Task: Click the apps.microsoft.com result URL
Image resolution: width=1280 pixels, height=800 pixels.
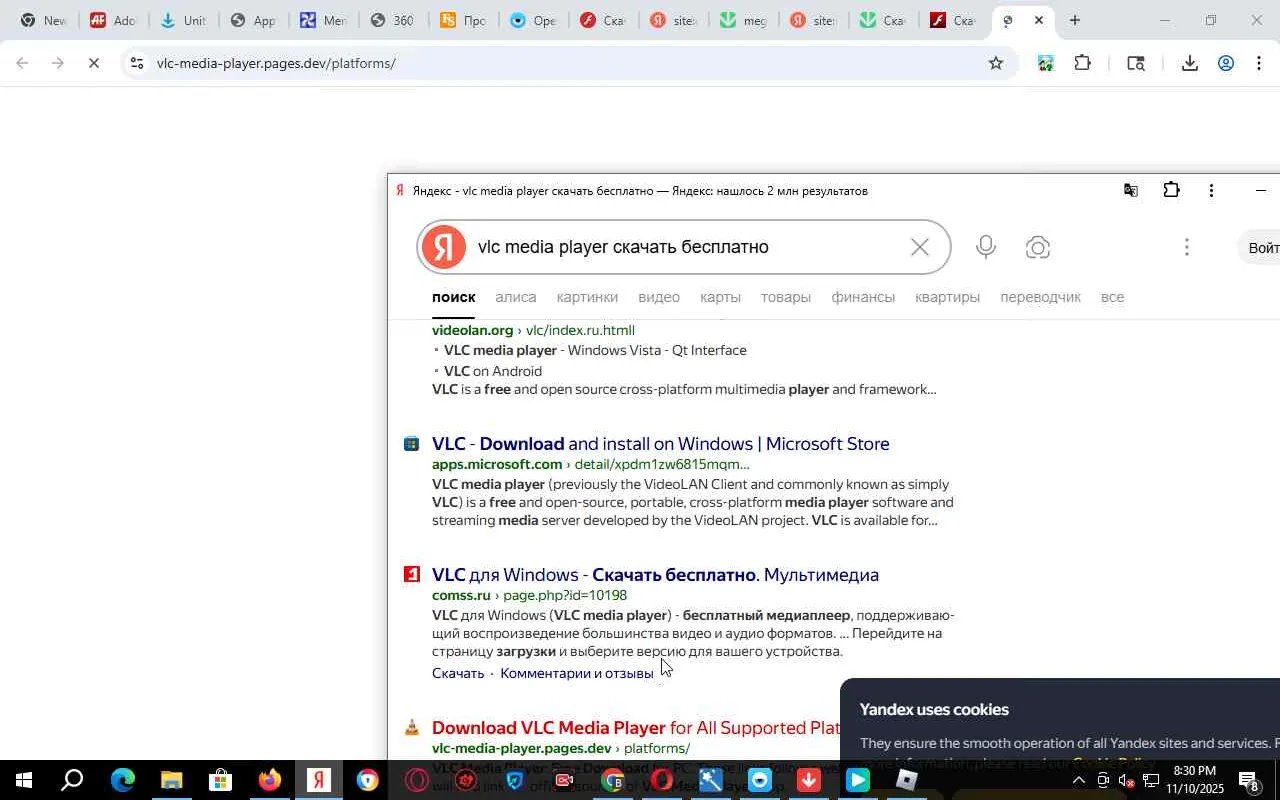Action: pyautogui.click(x=590, y=464)
